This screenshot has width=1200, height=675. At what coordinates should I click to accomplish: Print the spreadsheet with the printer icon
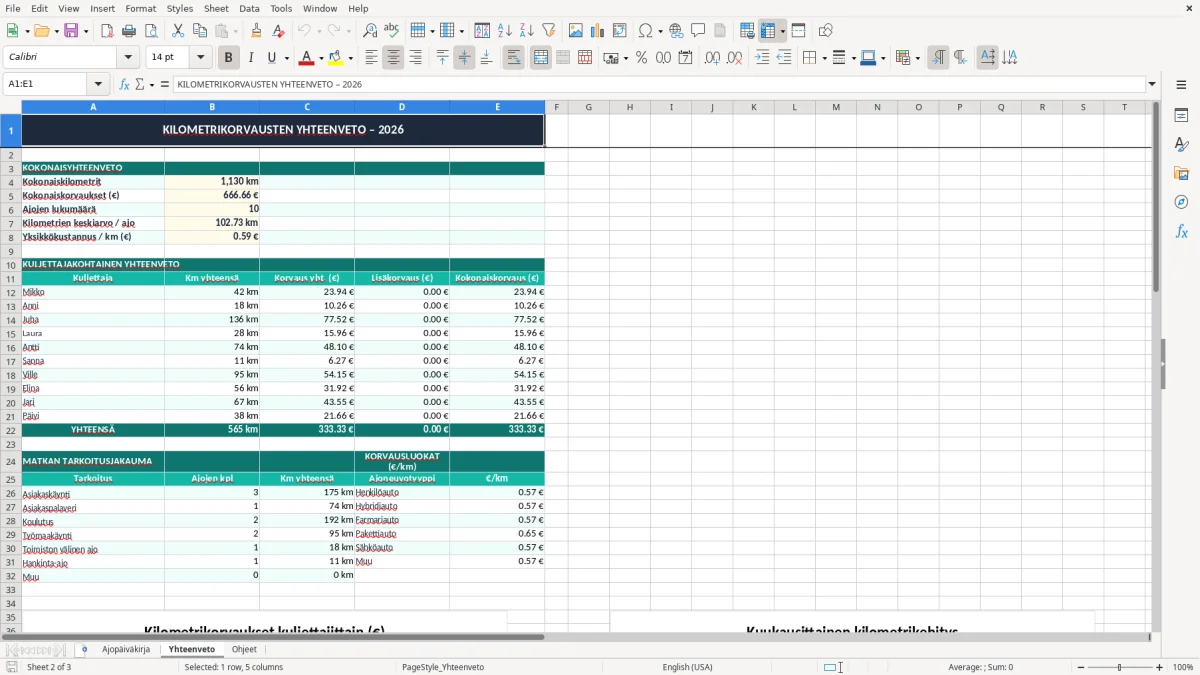(x=129, y=31)
